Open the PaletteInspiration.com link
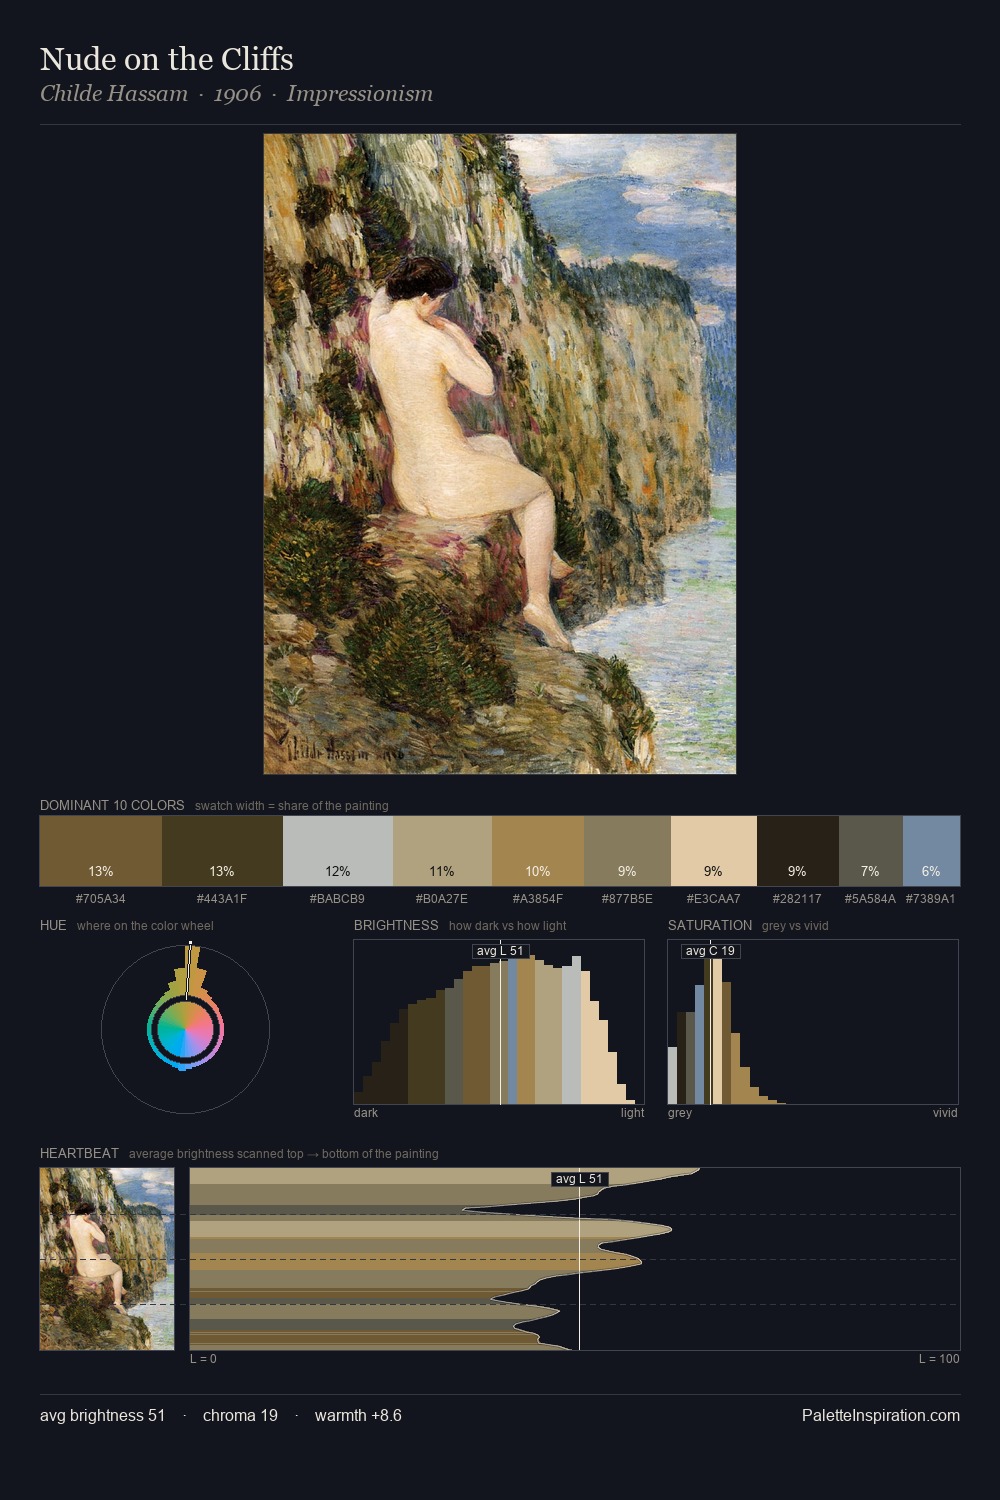This screenshot has width=1000, height=1500. click(x=881, y=1415)
